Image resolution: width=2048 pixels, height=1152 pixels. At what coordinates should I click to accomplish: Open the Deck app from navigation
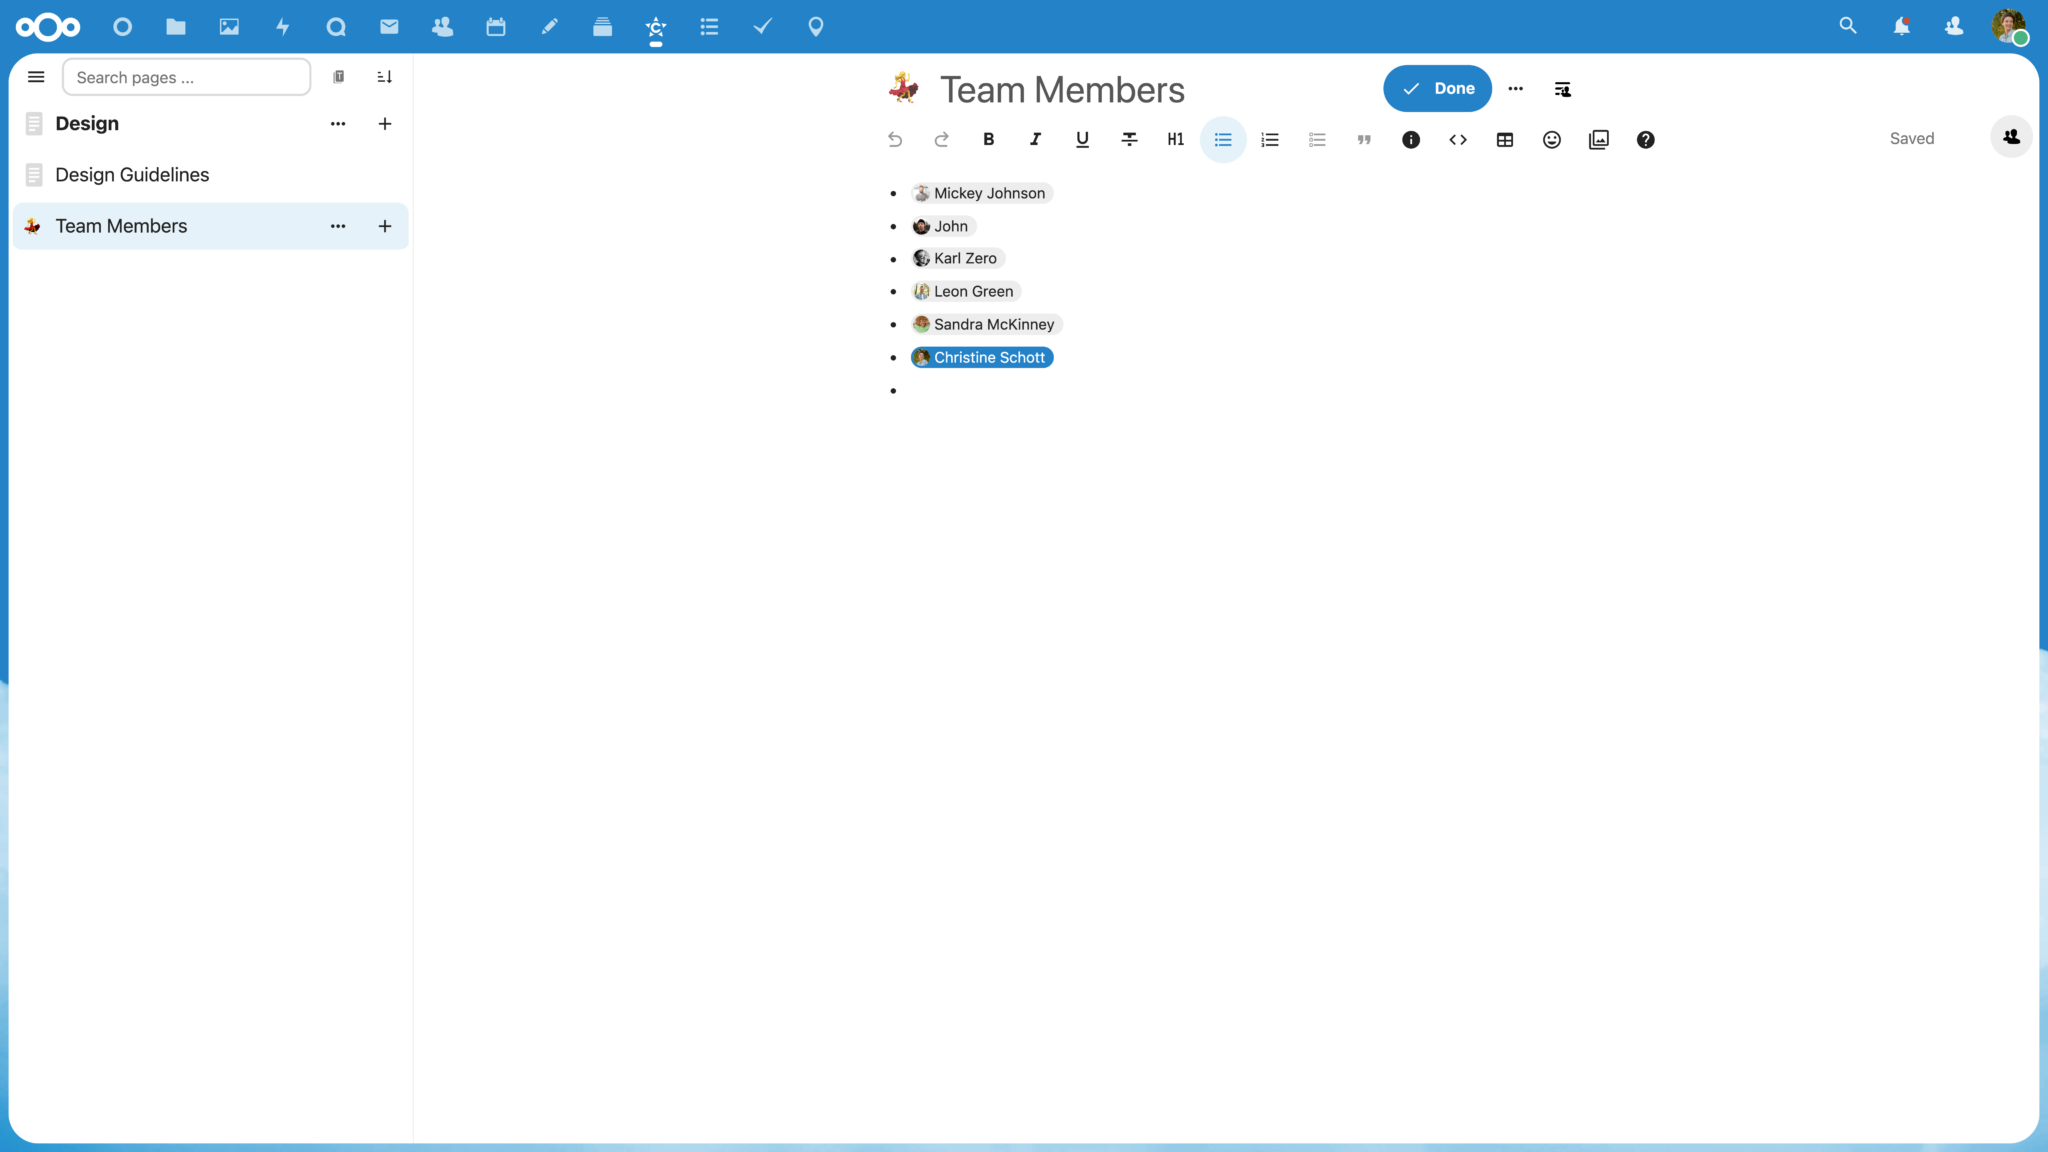602,27
